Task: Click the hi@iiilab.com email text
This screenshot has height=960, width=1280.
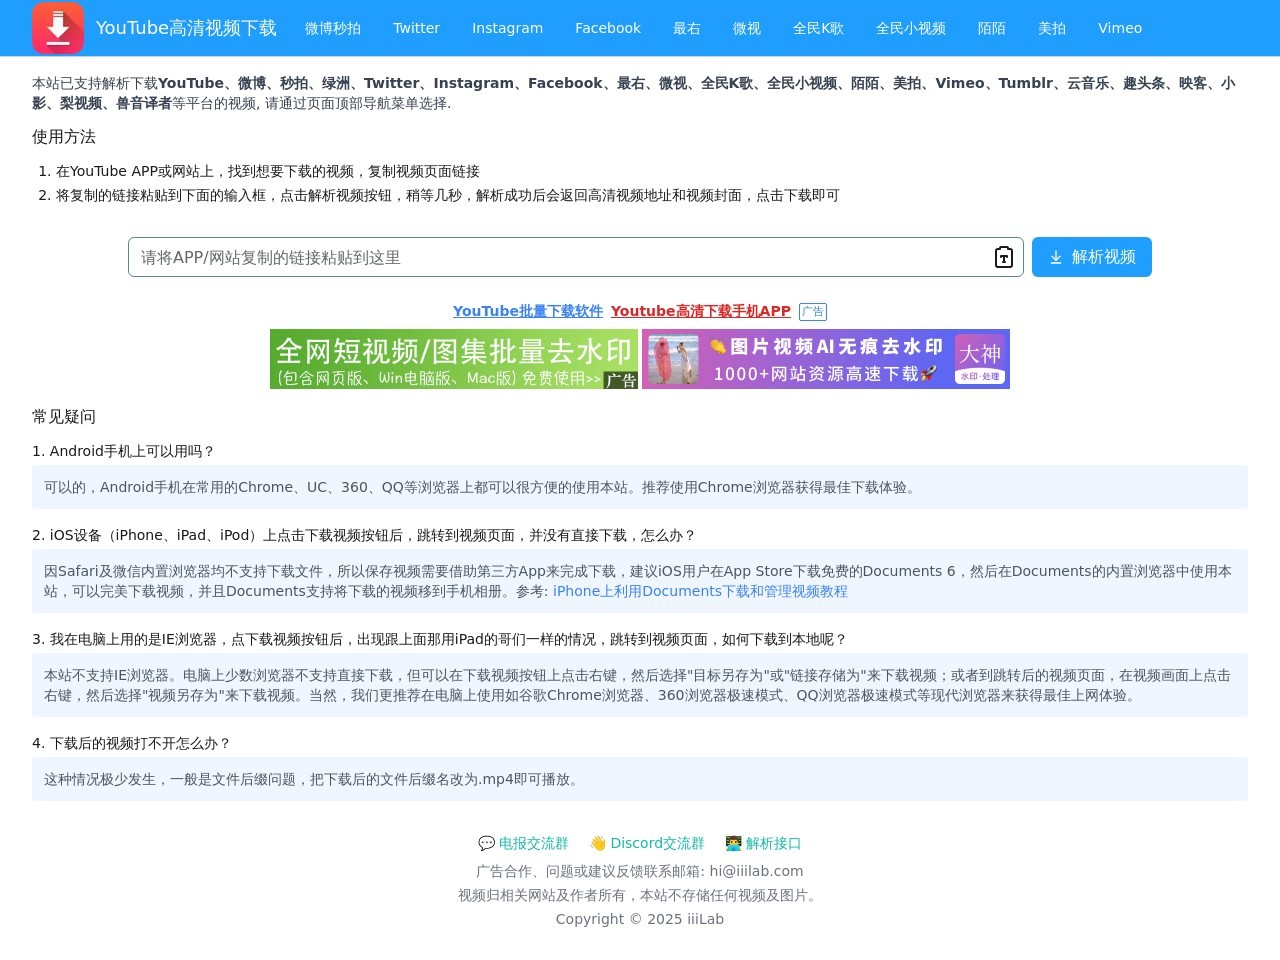Action: [756, 871]
